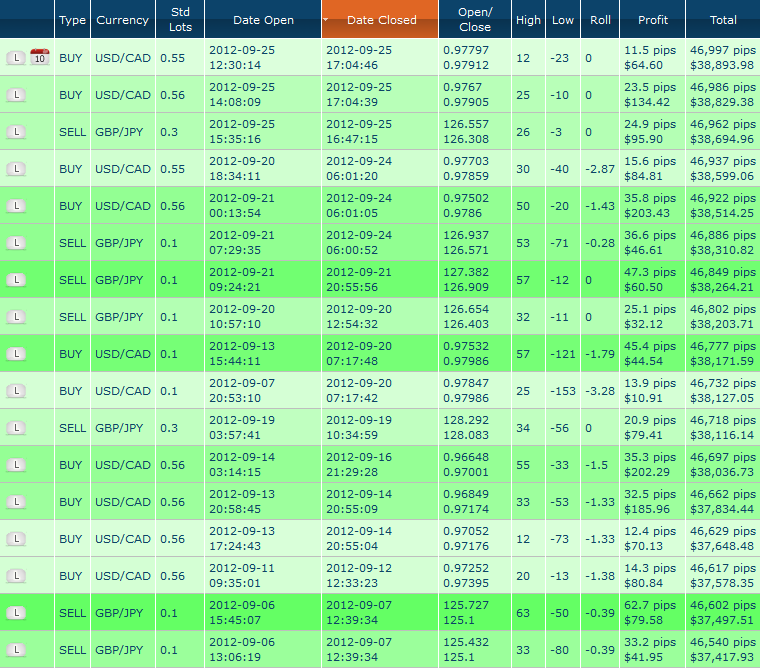The height and width of the screenshot is (668, 760).
Task: Select profit cell 35.8 pips $203.43
Action: click(x=652, y=206)
